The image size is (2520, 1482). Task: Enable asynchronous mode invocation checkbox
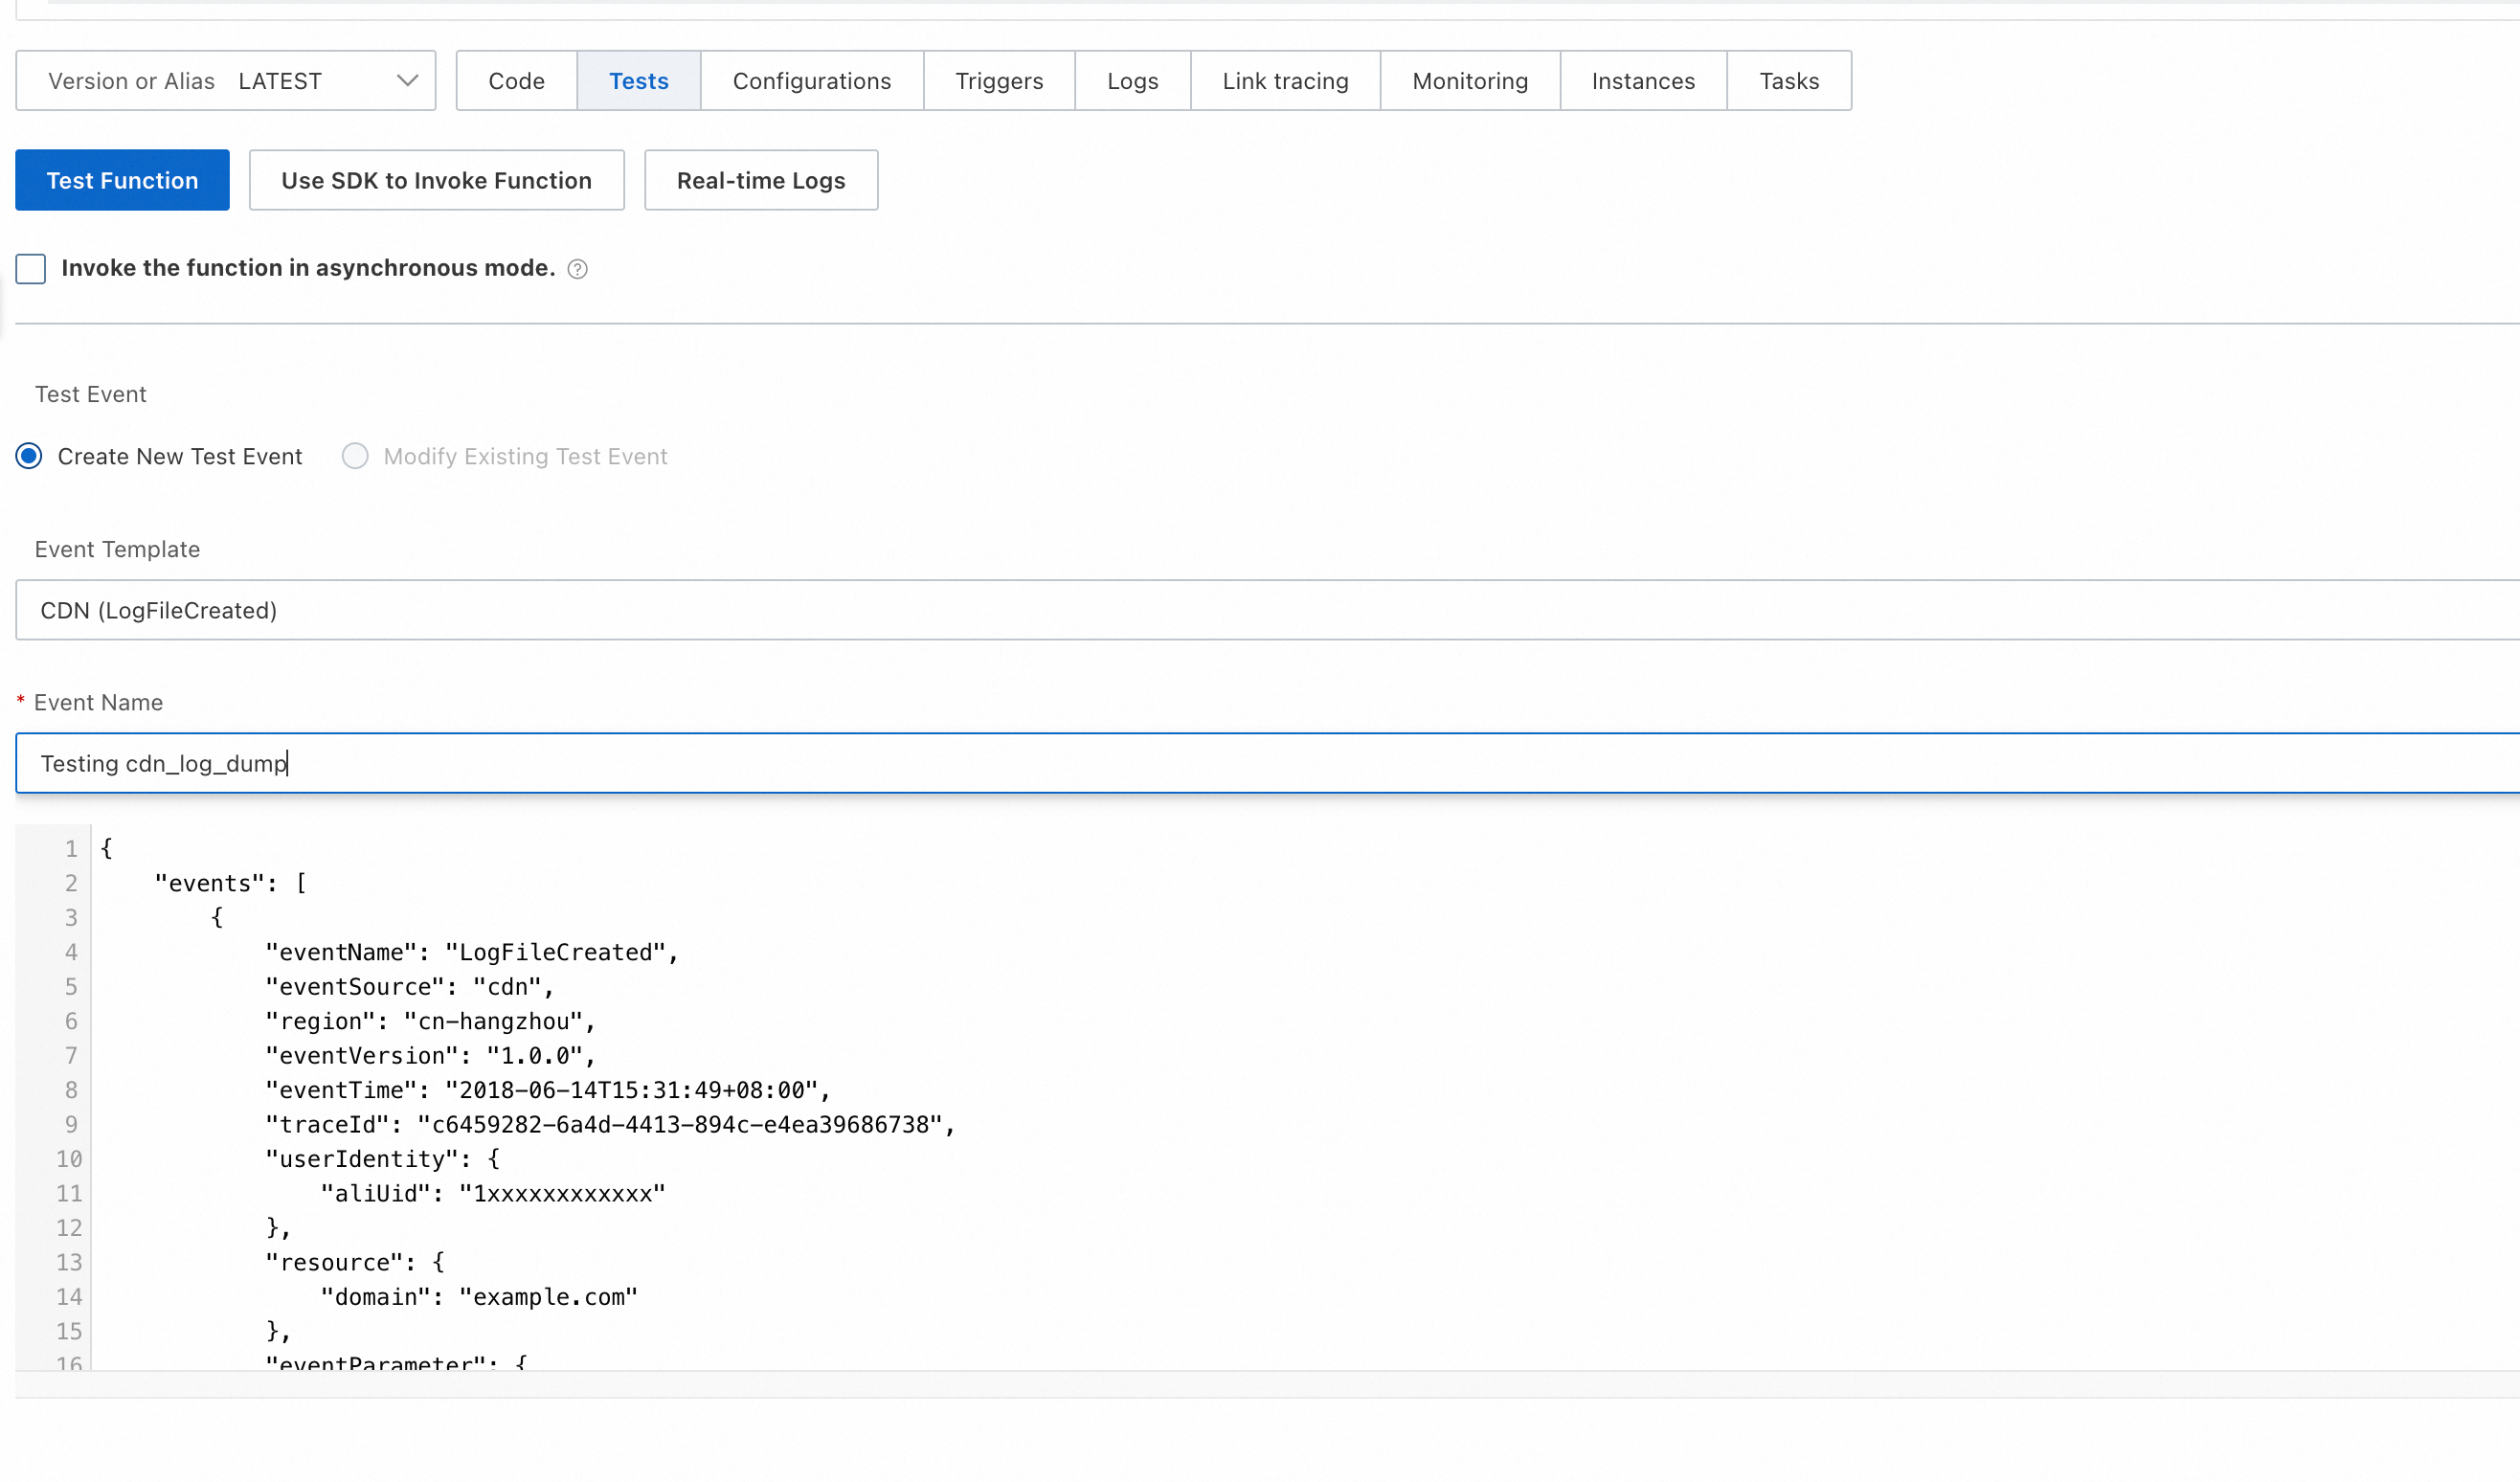pos(31,269)
